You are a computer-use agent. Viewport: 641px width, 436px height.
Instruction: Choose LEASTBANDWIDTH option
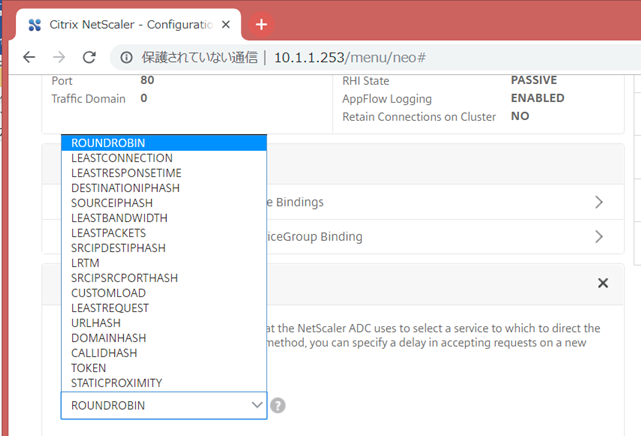[164, 218]
